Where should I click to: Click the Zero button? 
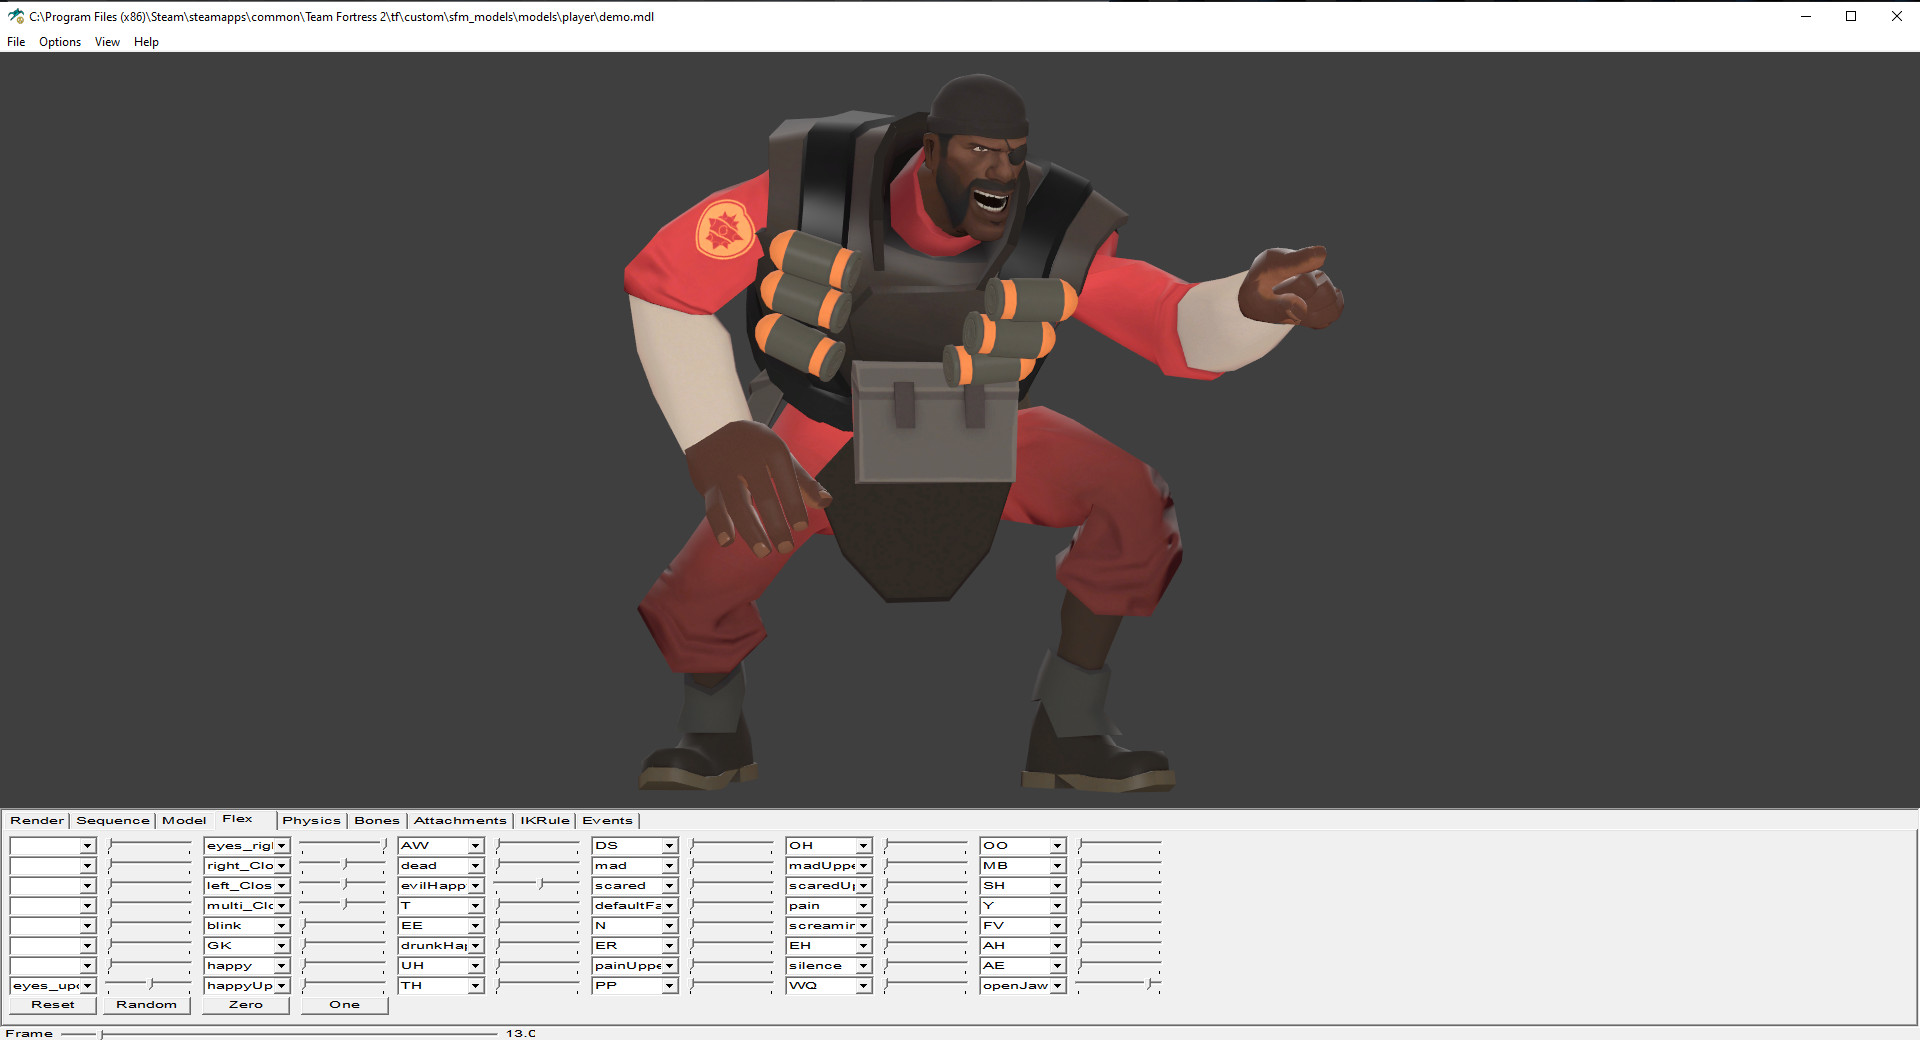click(246, 1005)
